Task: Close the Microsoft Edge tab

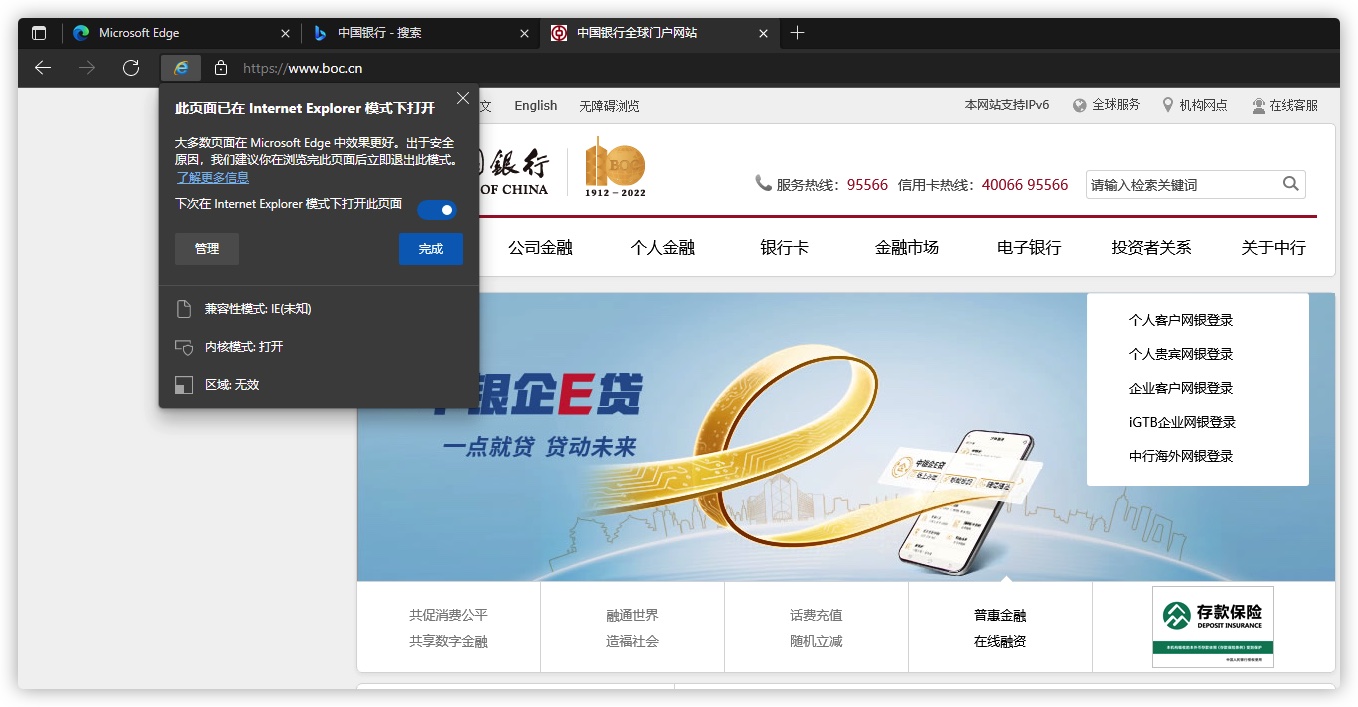Action: (x=285, y=33)
